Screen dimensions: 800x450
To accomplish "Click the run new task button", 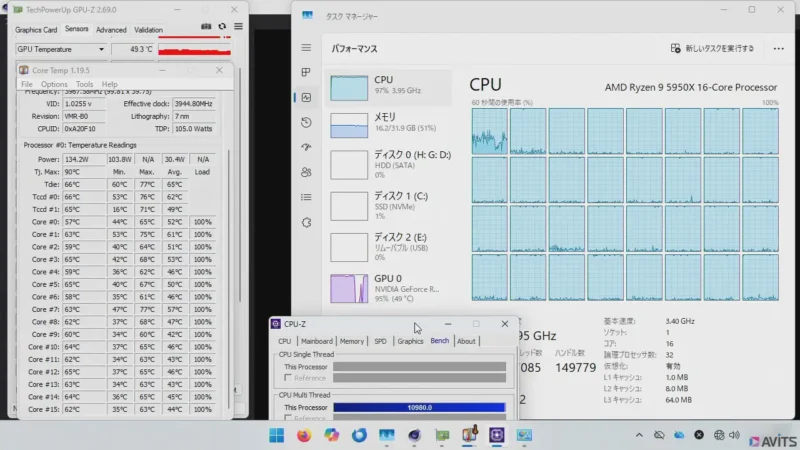I will pyautogui.click(x=711, y=48).
